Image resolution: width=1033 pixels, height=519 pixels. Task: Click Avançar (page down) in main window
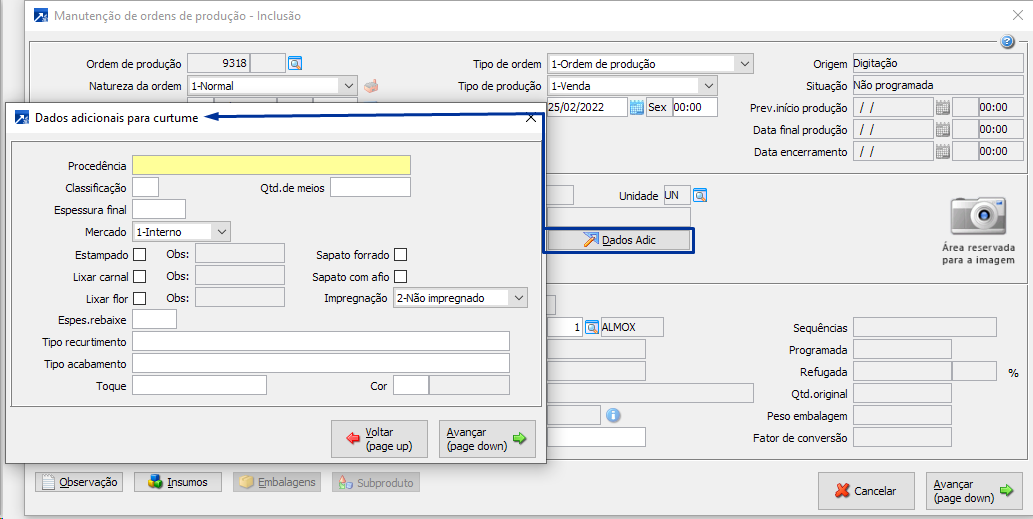click(974, 491)
